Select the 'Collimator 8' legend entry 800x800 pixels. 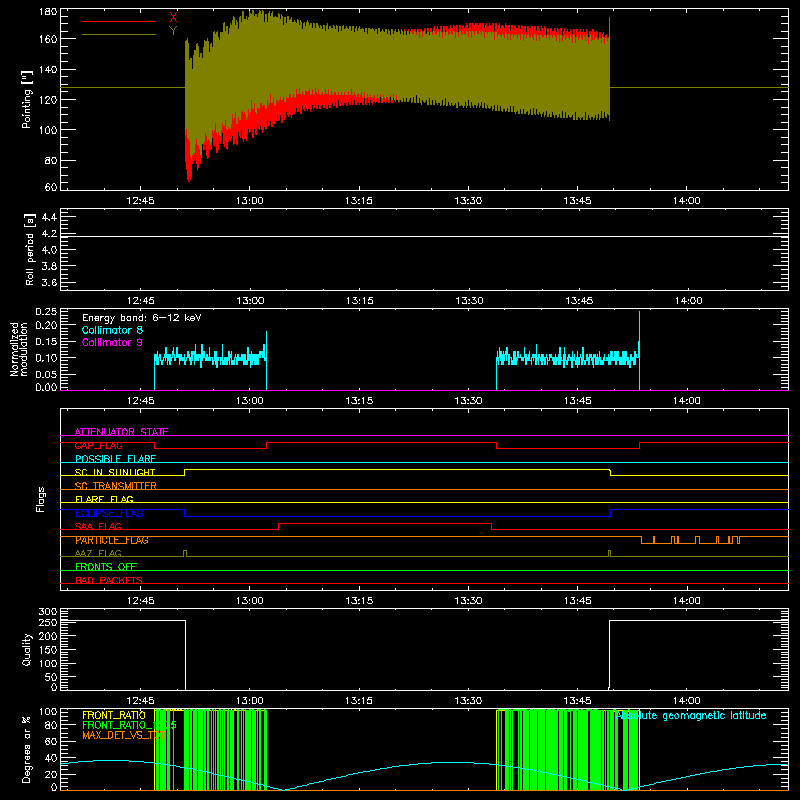tap(112, 330)
